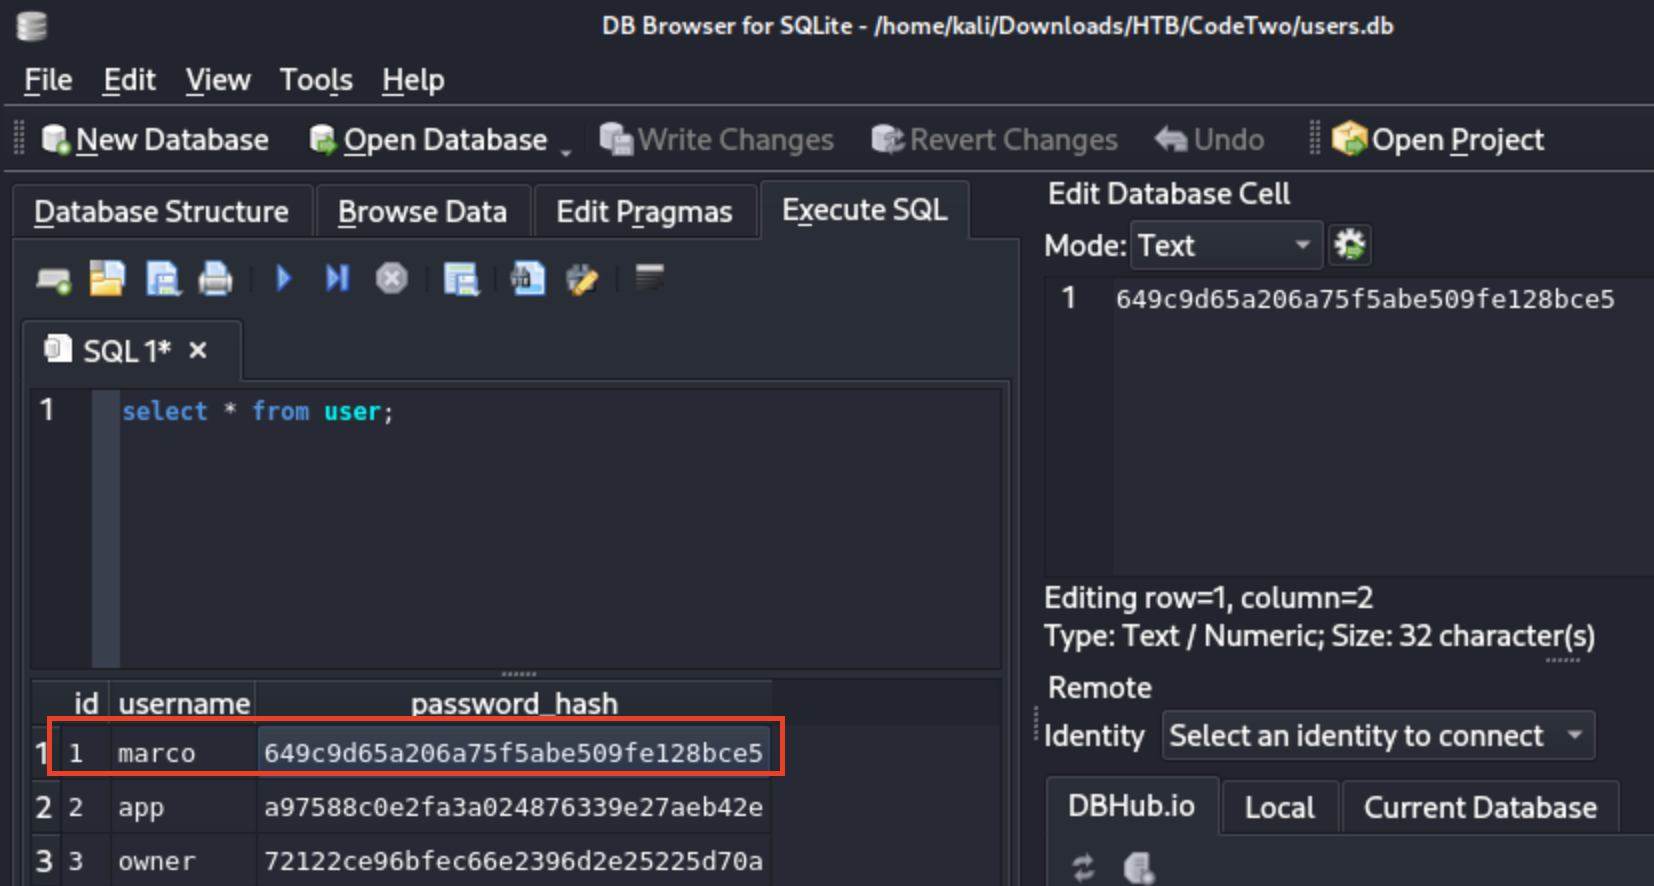Click the Open Project button
This screenshot has height=886, width=1654.
[1438, 140]
